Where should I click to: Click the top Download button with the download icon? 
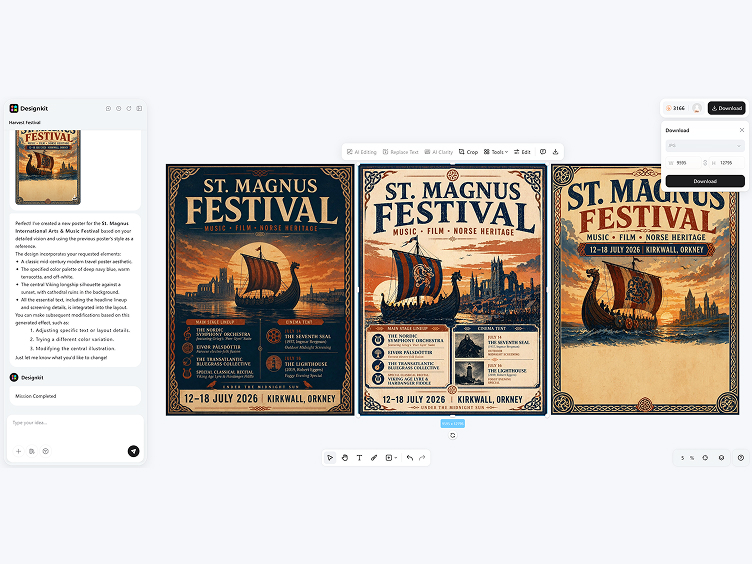(727, 108)
